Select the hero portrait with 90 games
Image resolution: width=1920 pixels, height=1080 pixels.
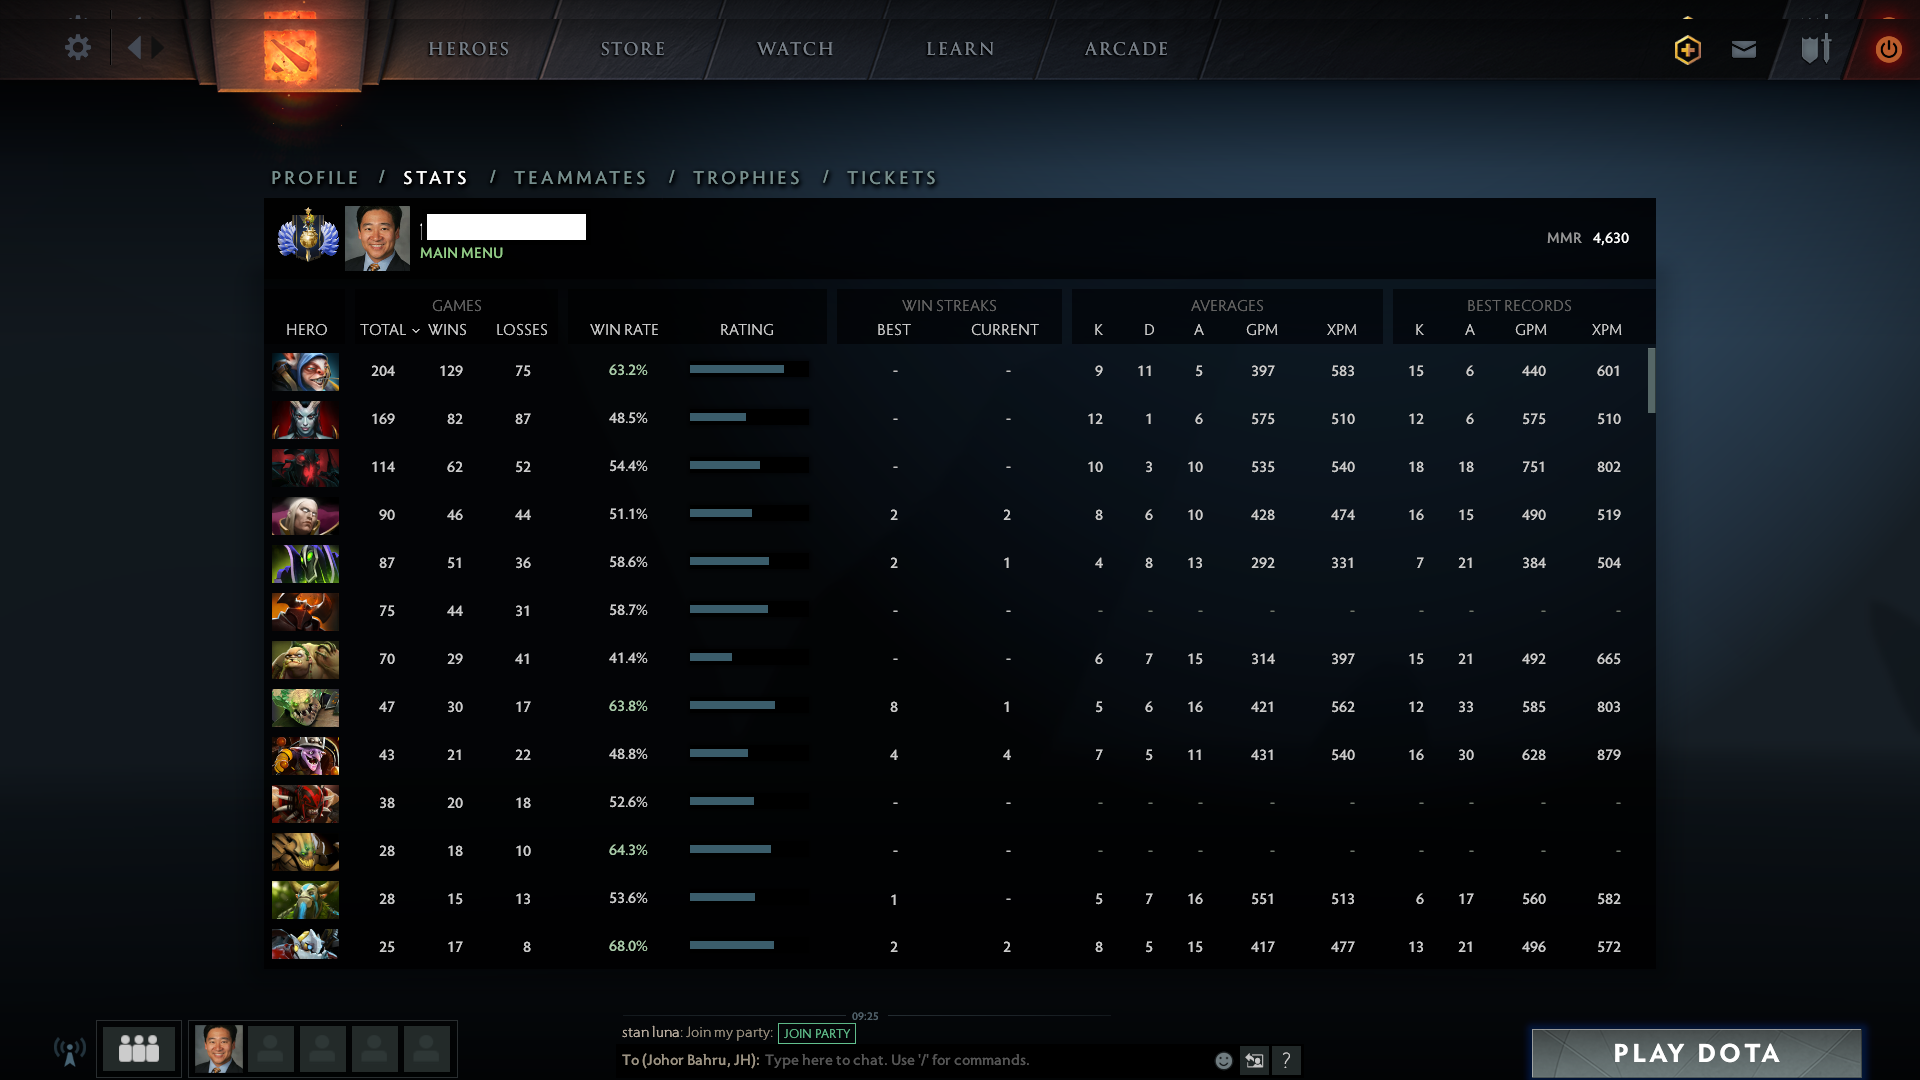coord(305,515)
